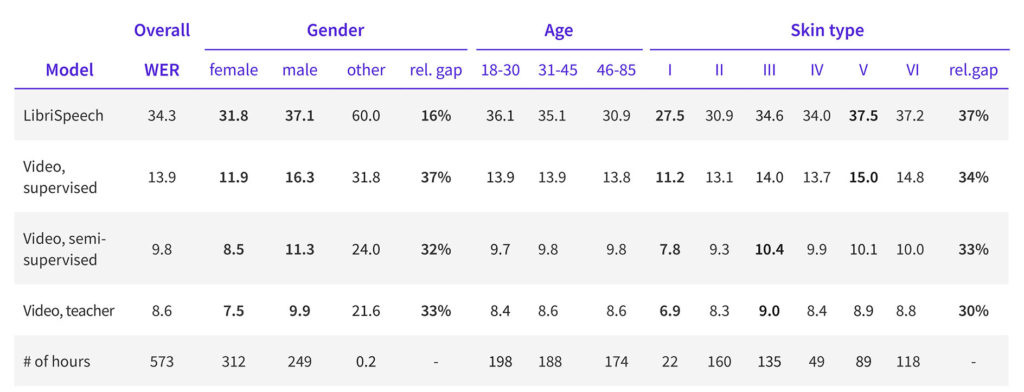Select the Video, supervised row label

60,177
